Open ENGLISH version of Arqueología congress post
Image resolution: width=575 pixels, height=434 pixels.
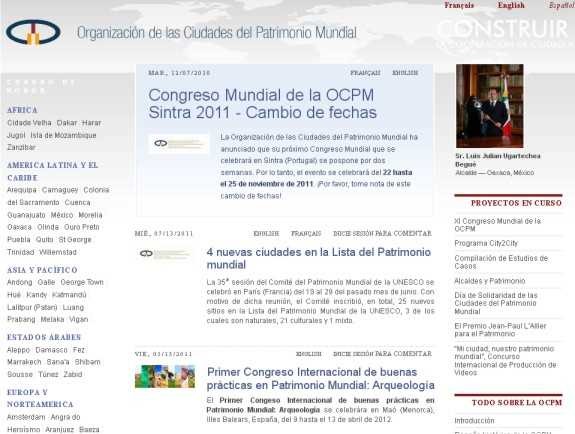[308, 354]
